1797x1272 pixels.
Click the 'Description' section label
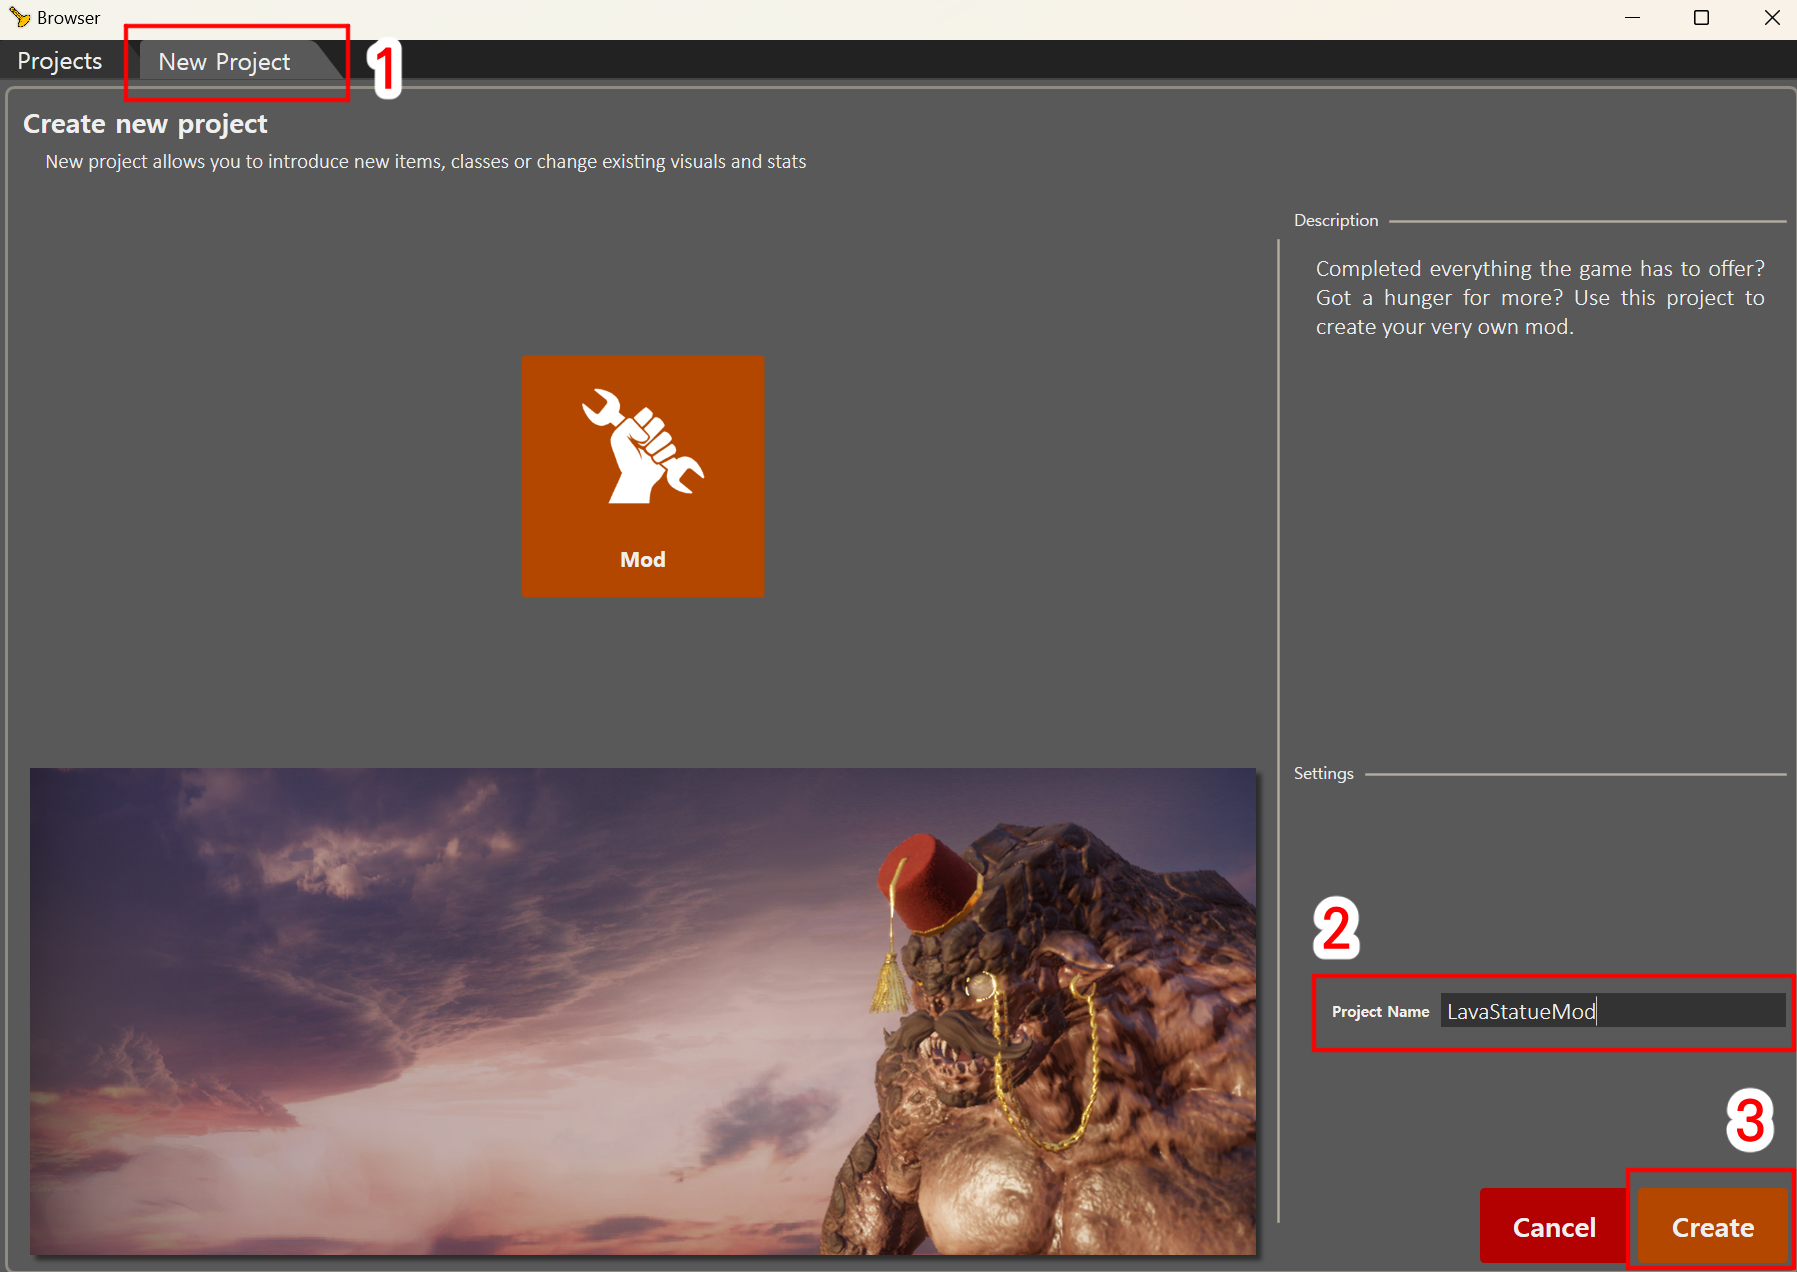tap(1336, 220)
